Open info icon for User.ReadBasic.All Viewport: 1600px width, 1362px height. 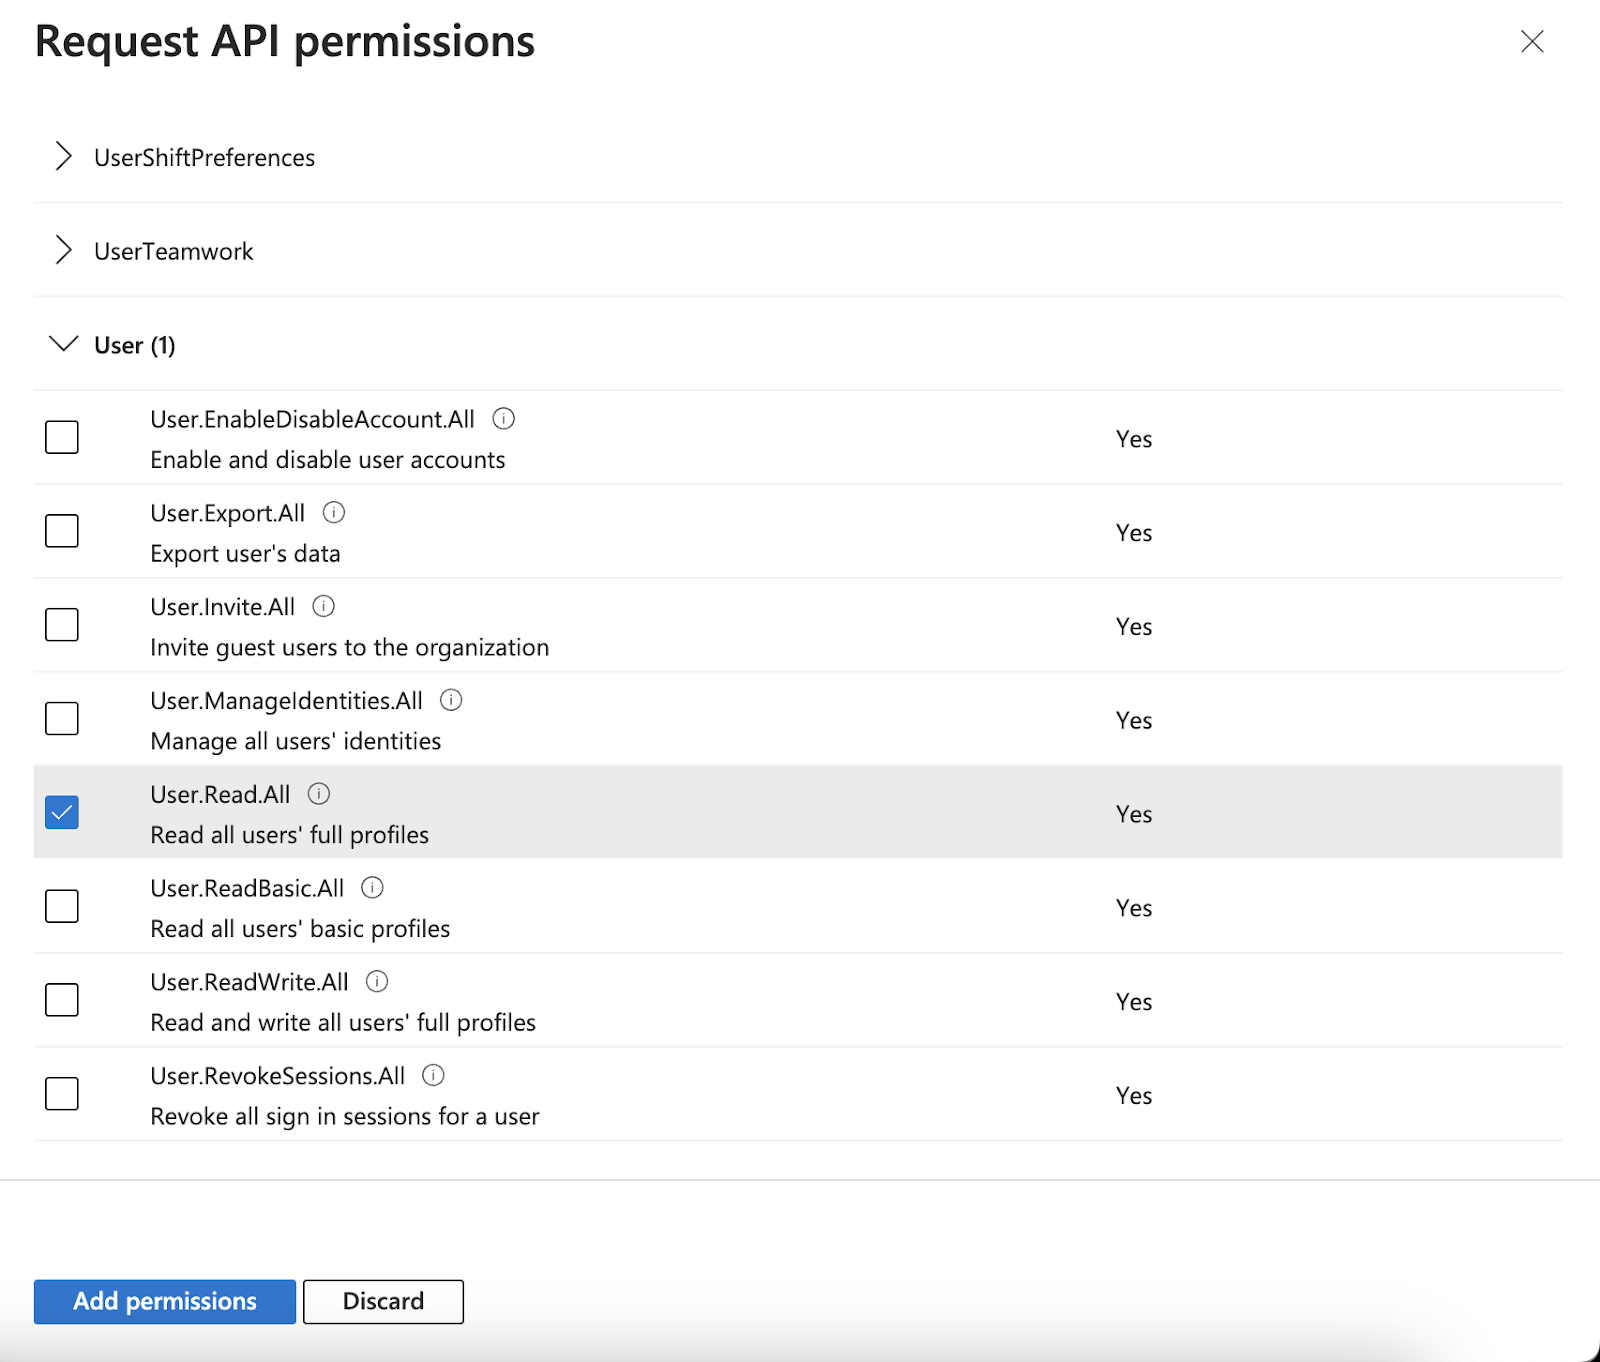(373, 888)
